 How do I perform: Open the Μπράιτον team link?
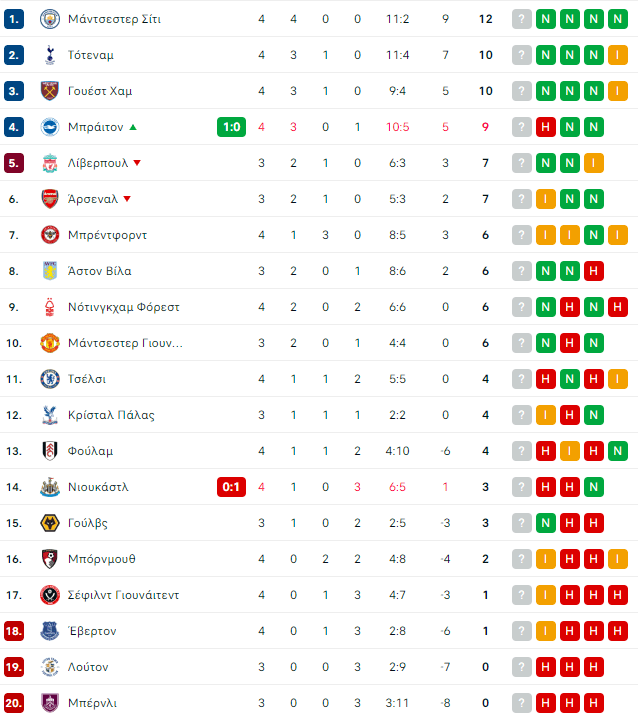[95, 127]
